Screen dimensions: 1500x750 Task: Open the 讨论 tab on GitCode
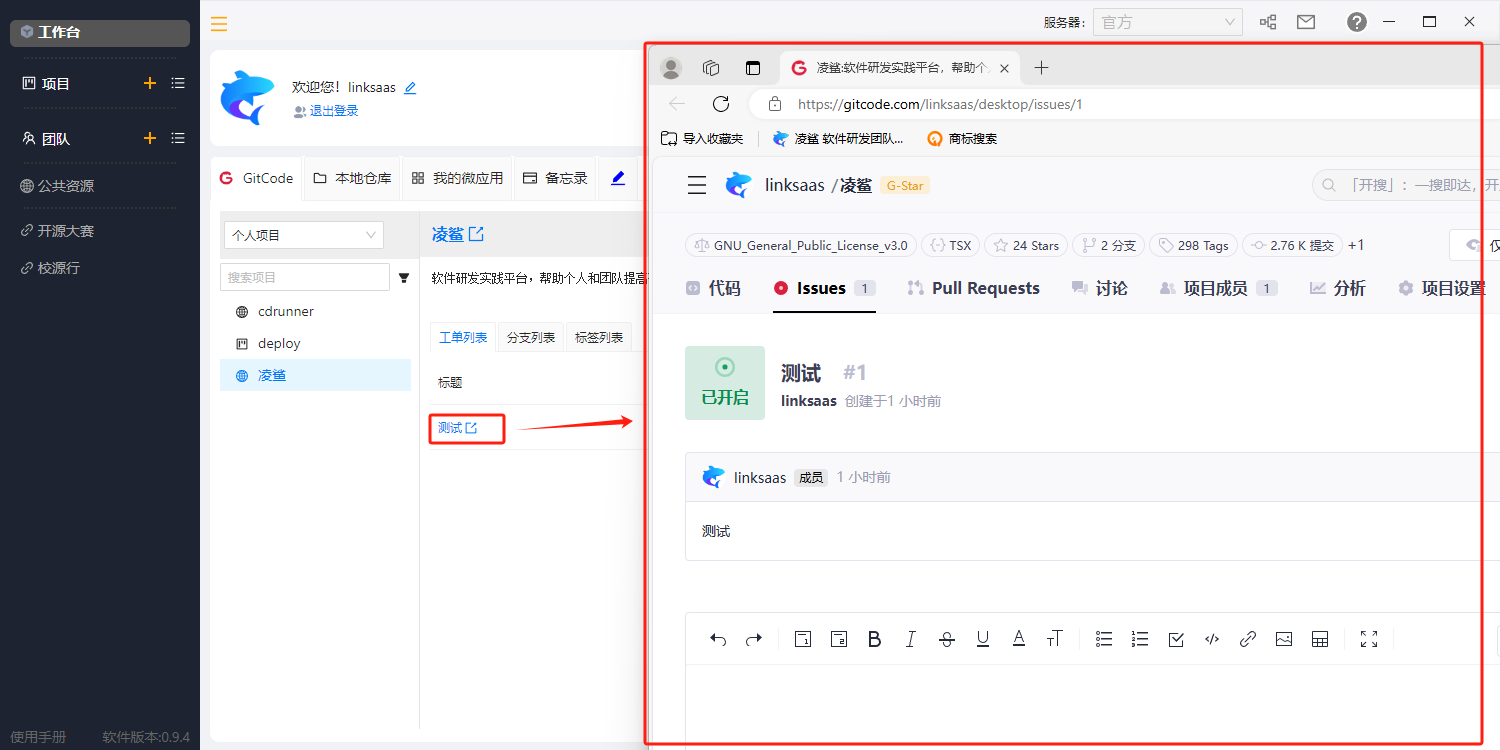[x=1099, y=288]
